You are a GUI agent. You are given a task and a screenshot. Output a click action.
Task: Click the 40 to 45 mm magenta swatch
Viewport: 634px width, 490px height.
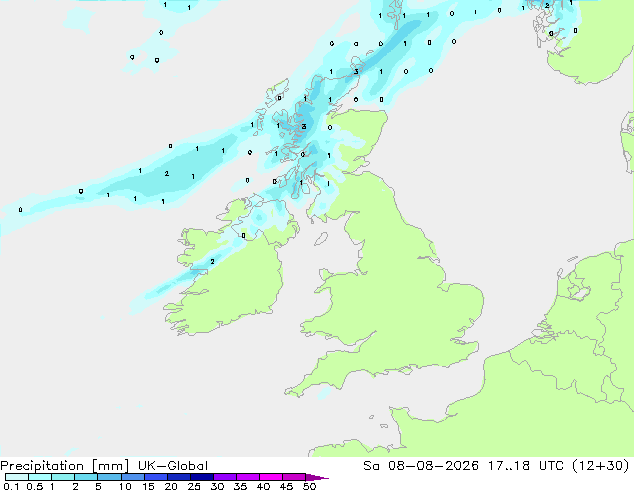pos(271,477)
